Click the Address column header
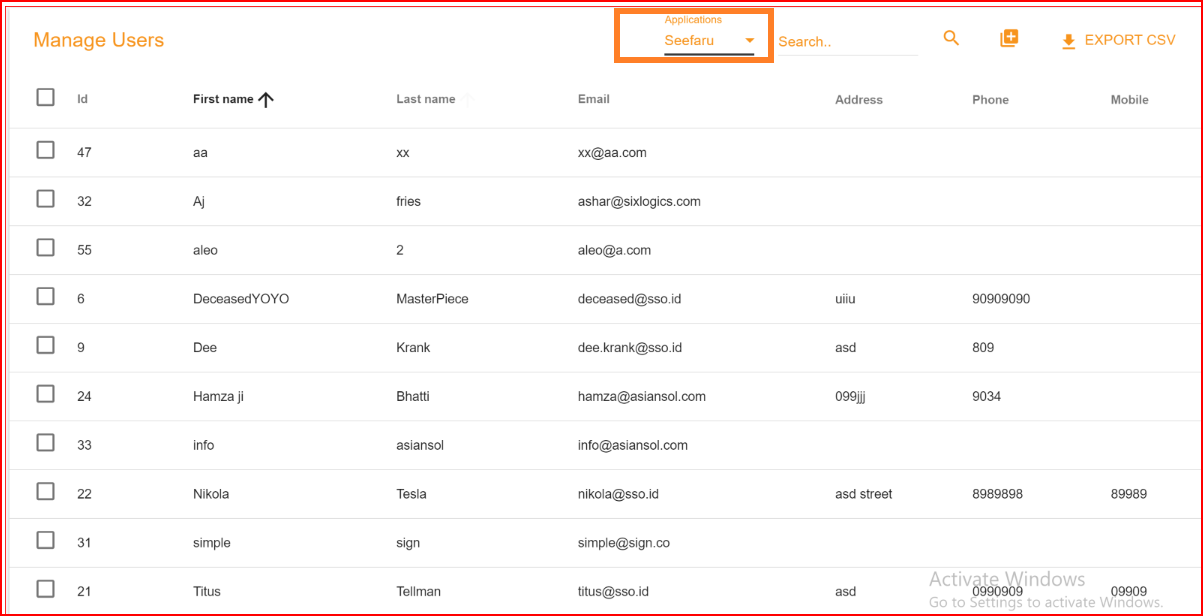This screenshot has height=616, width=1203. point(859,100)
